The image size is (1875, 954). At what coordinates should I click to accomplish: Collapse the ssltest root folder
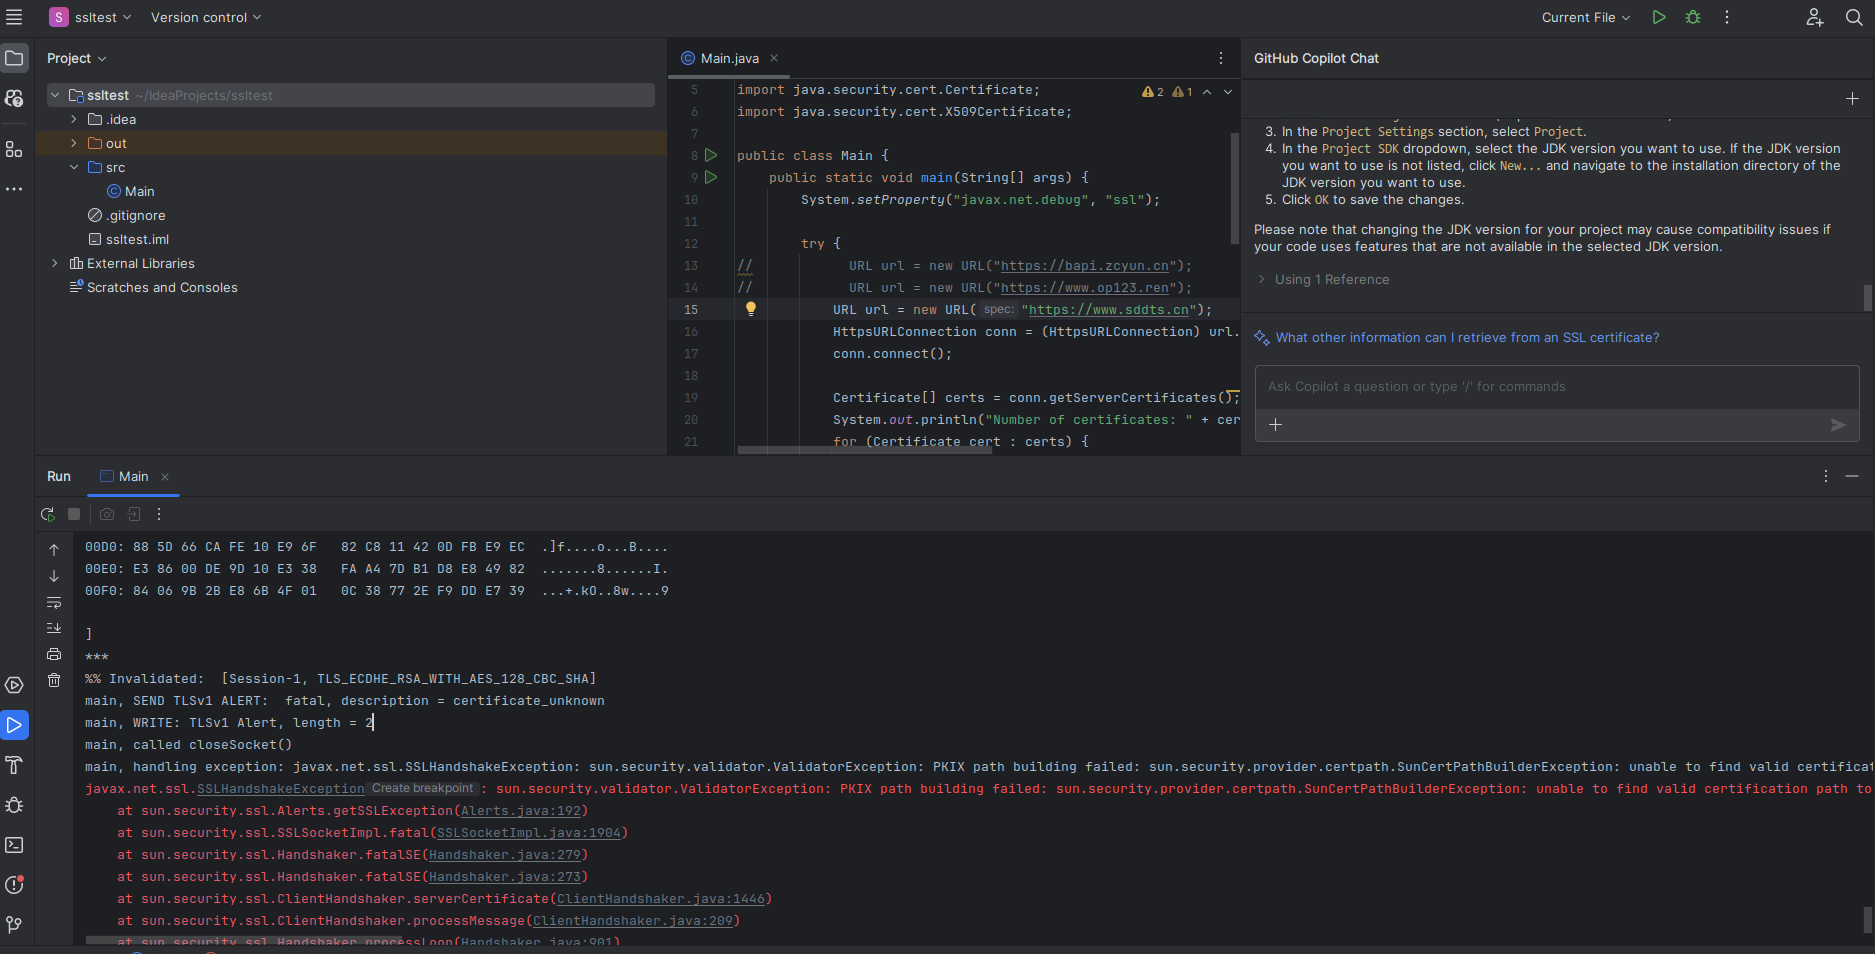pos(55,95)
